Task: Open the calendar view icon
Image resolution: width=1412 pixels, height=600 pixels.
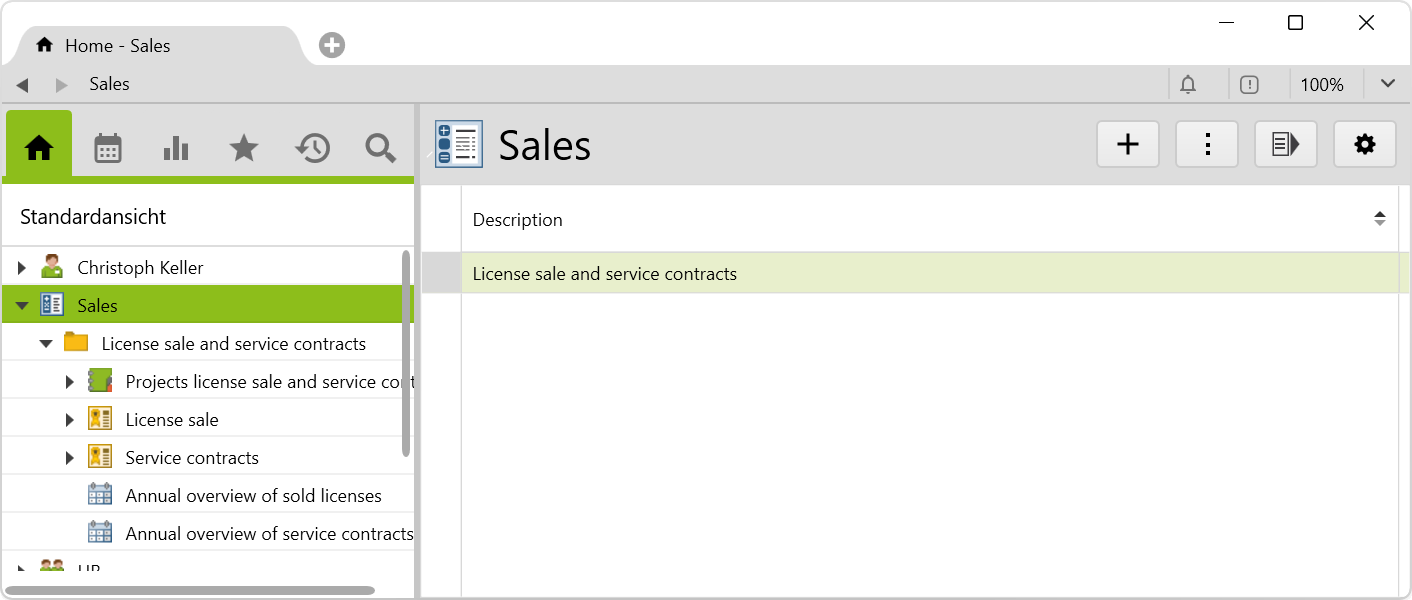Action: (108, 148)
